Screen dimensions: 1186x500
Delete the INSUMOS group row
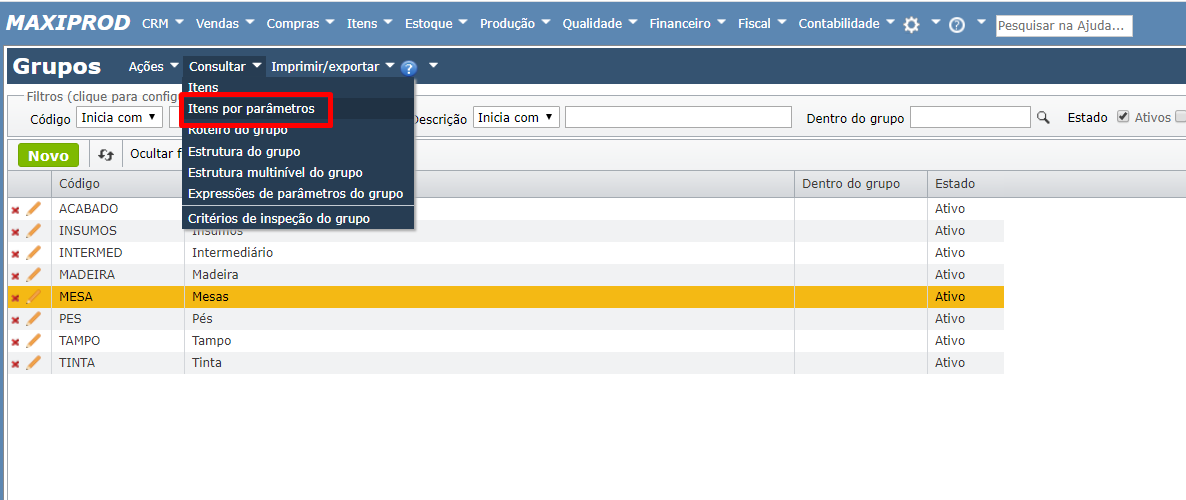click(15, 231)
